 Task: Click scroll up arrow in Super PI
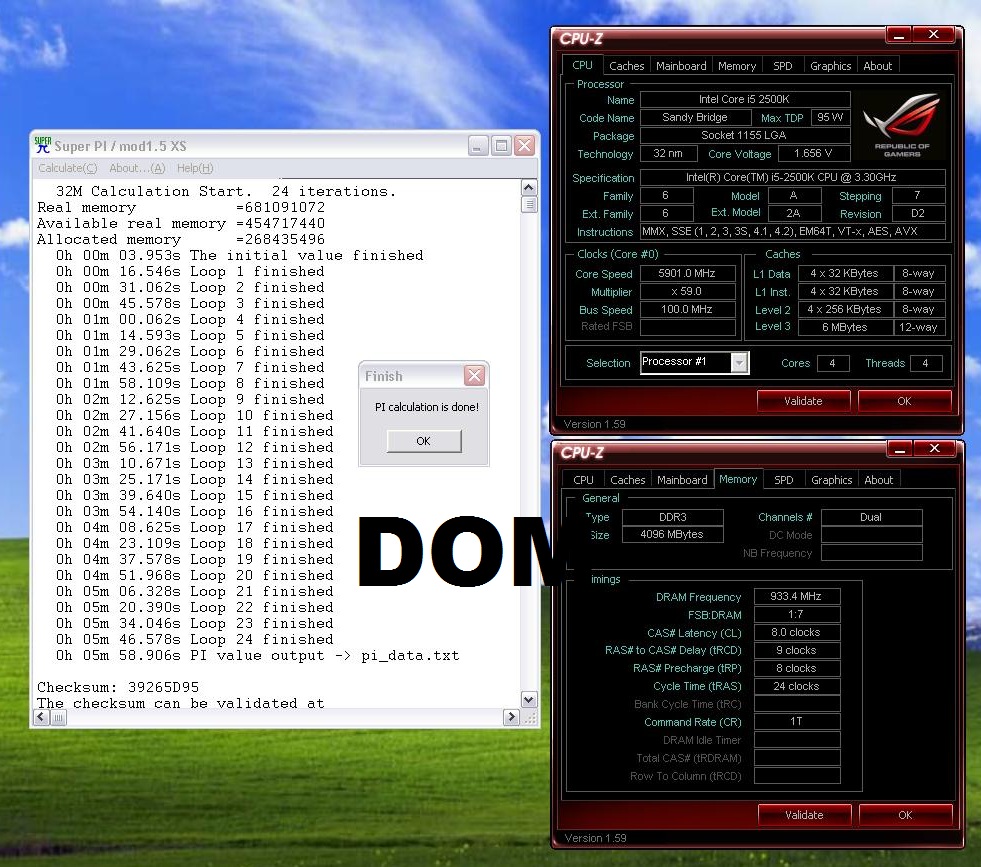[x=529, y=188]
